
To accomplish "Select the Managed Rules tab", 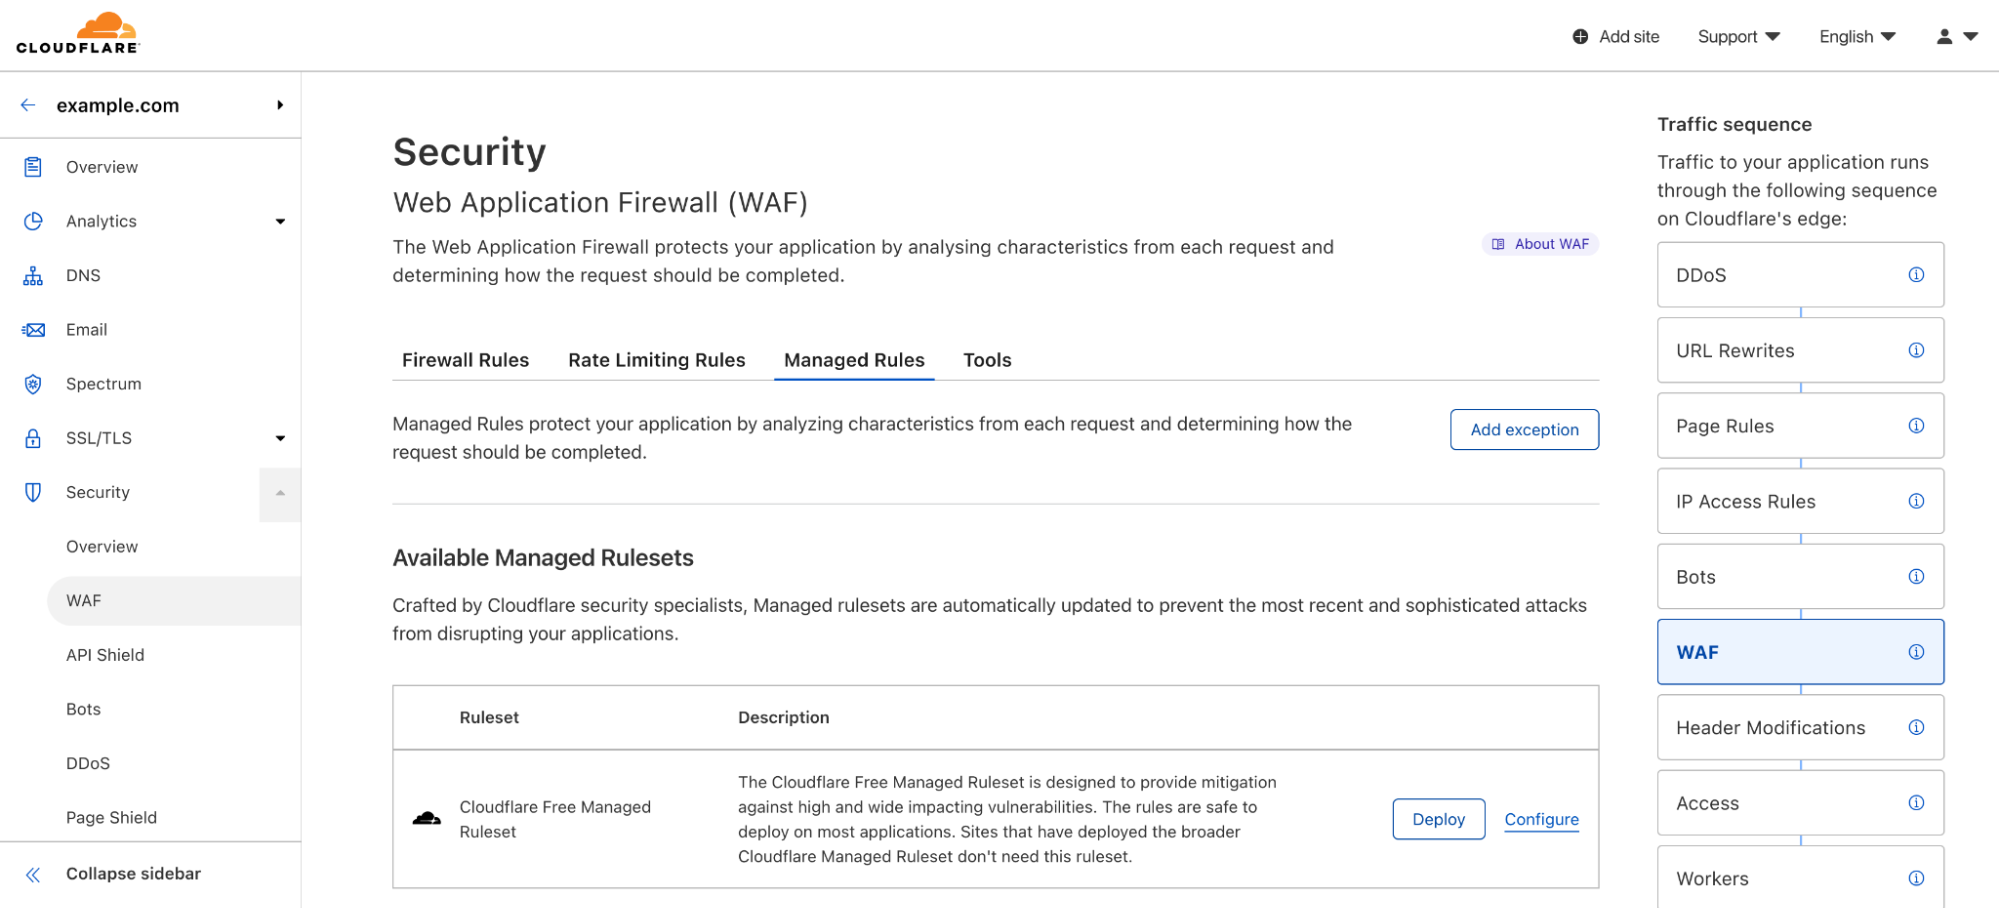I will click(854, 360).
